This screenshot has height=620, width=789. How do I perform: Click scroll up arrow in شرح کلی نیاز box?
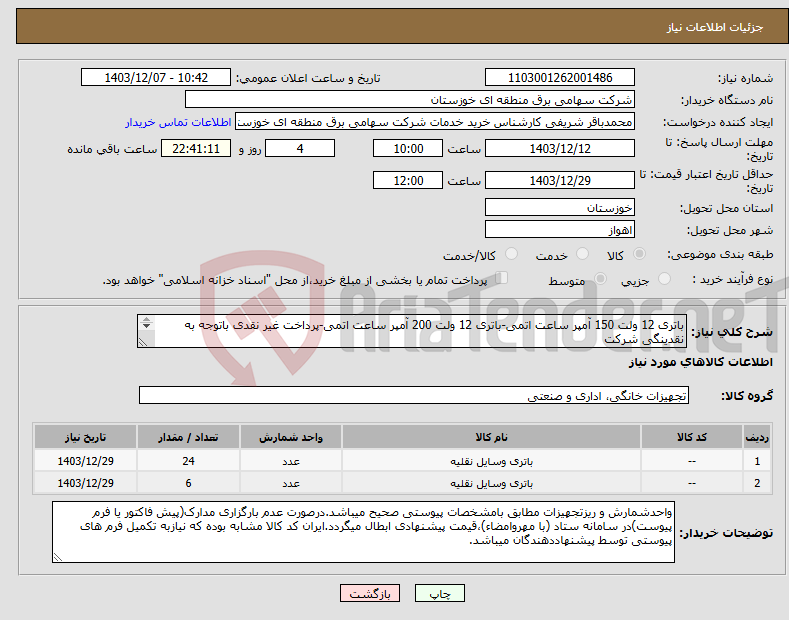tap(146, 319)
